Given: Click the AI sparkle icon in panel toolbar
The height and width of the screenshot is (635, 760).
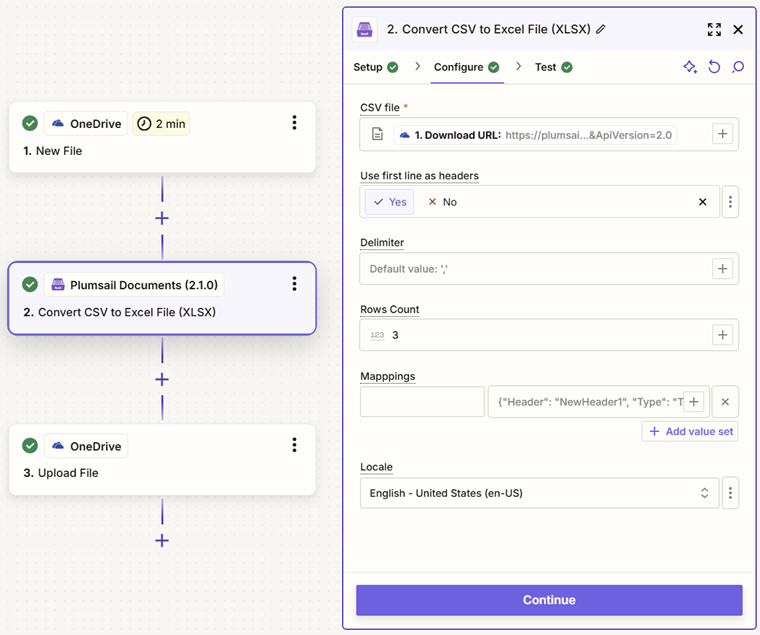Looking at the screenshot, I should (x=690, y=67).
